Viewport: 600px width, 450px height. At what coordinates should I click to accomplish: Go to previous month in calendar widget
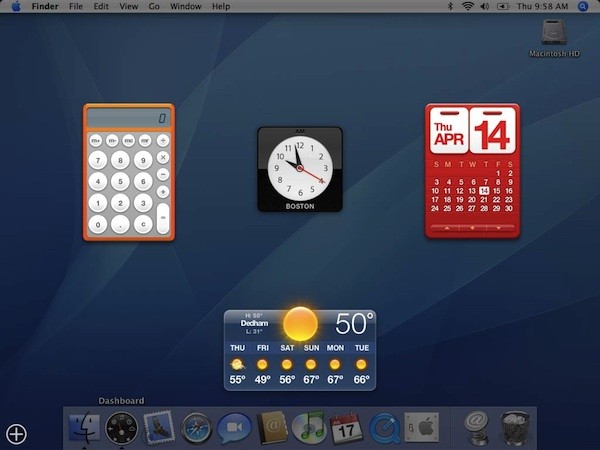tap(447, 228)
